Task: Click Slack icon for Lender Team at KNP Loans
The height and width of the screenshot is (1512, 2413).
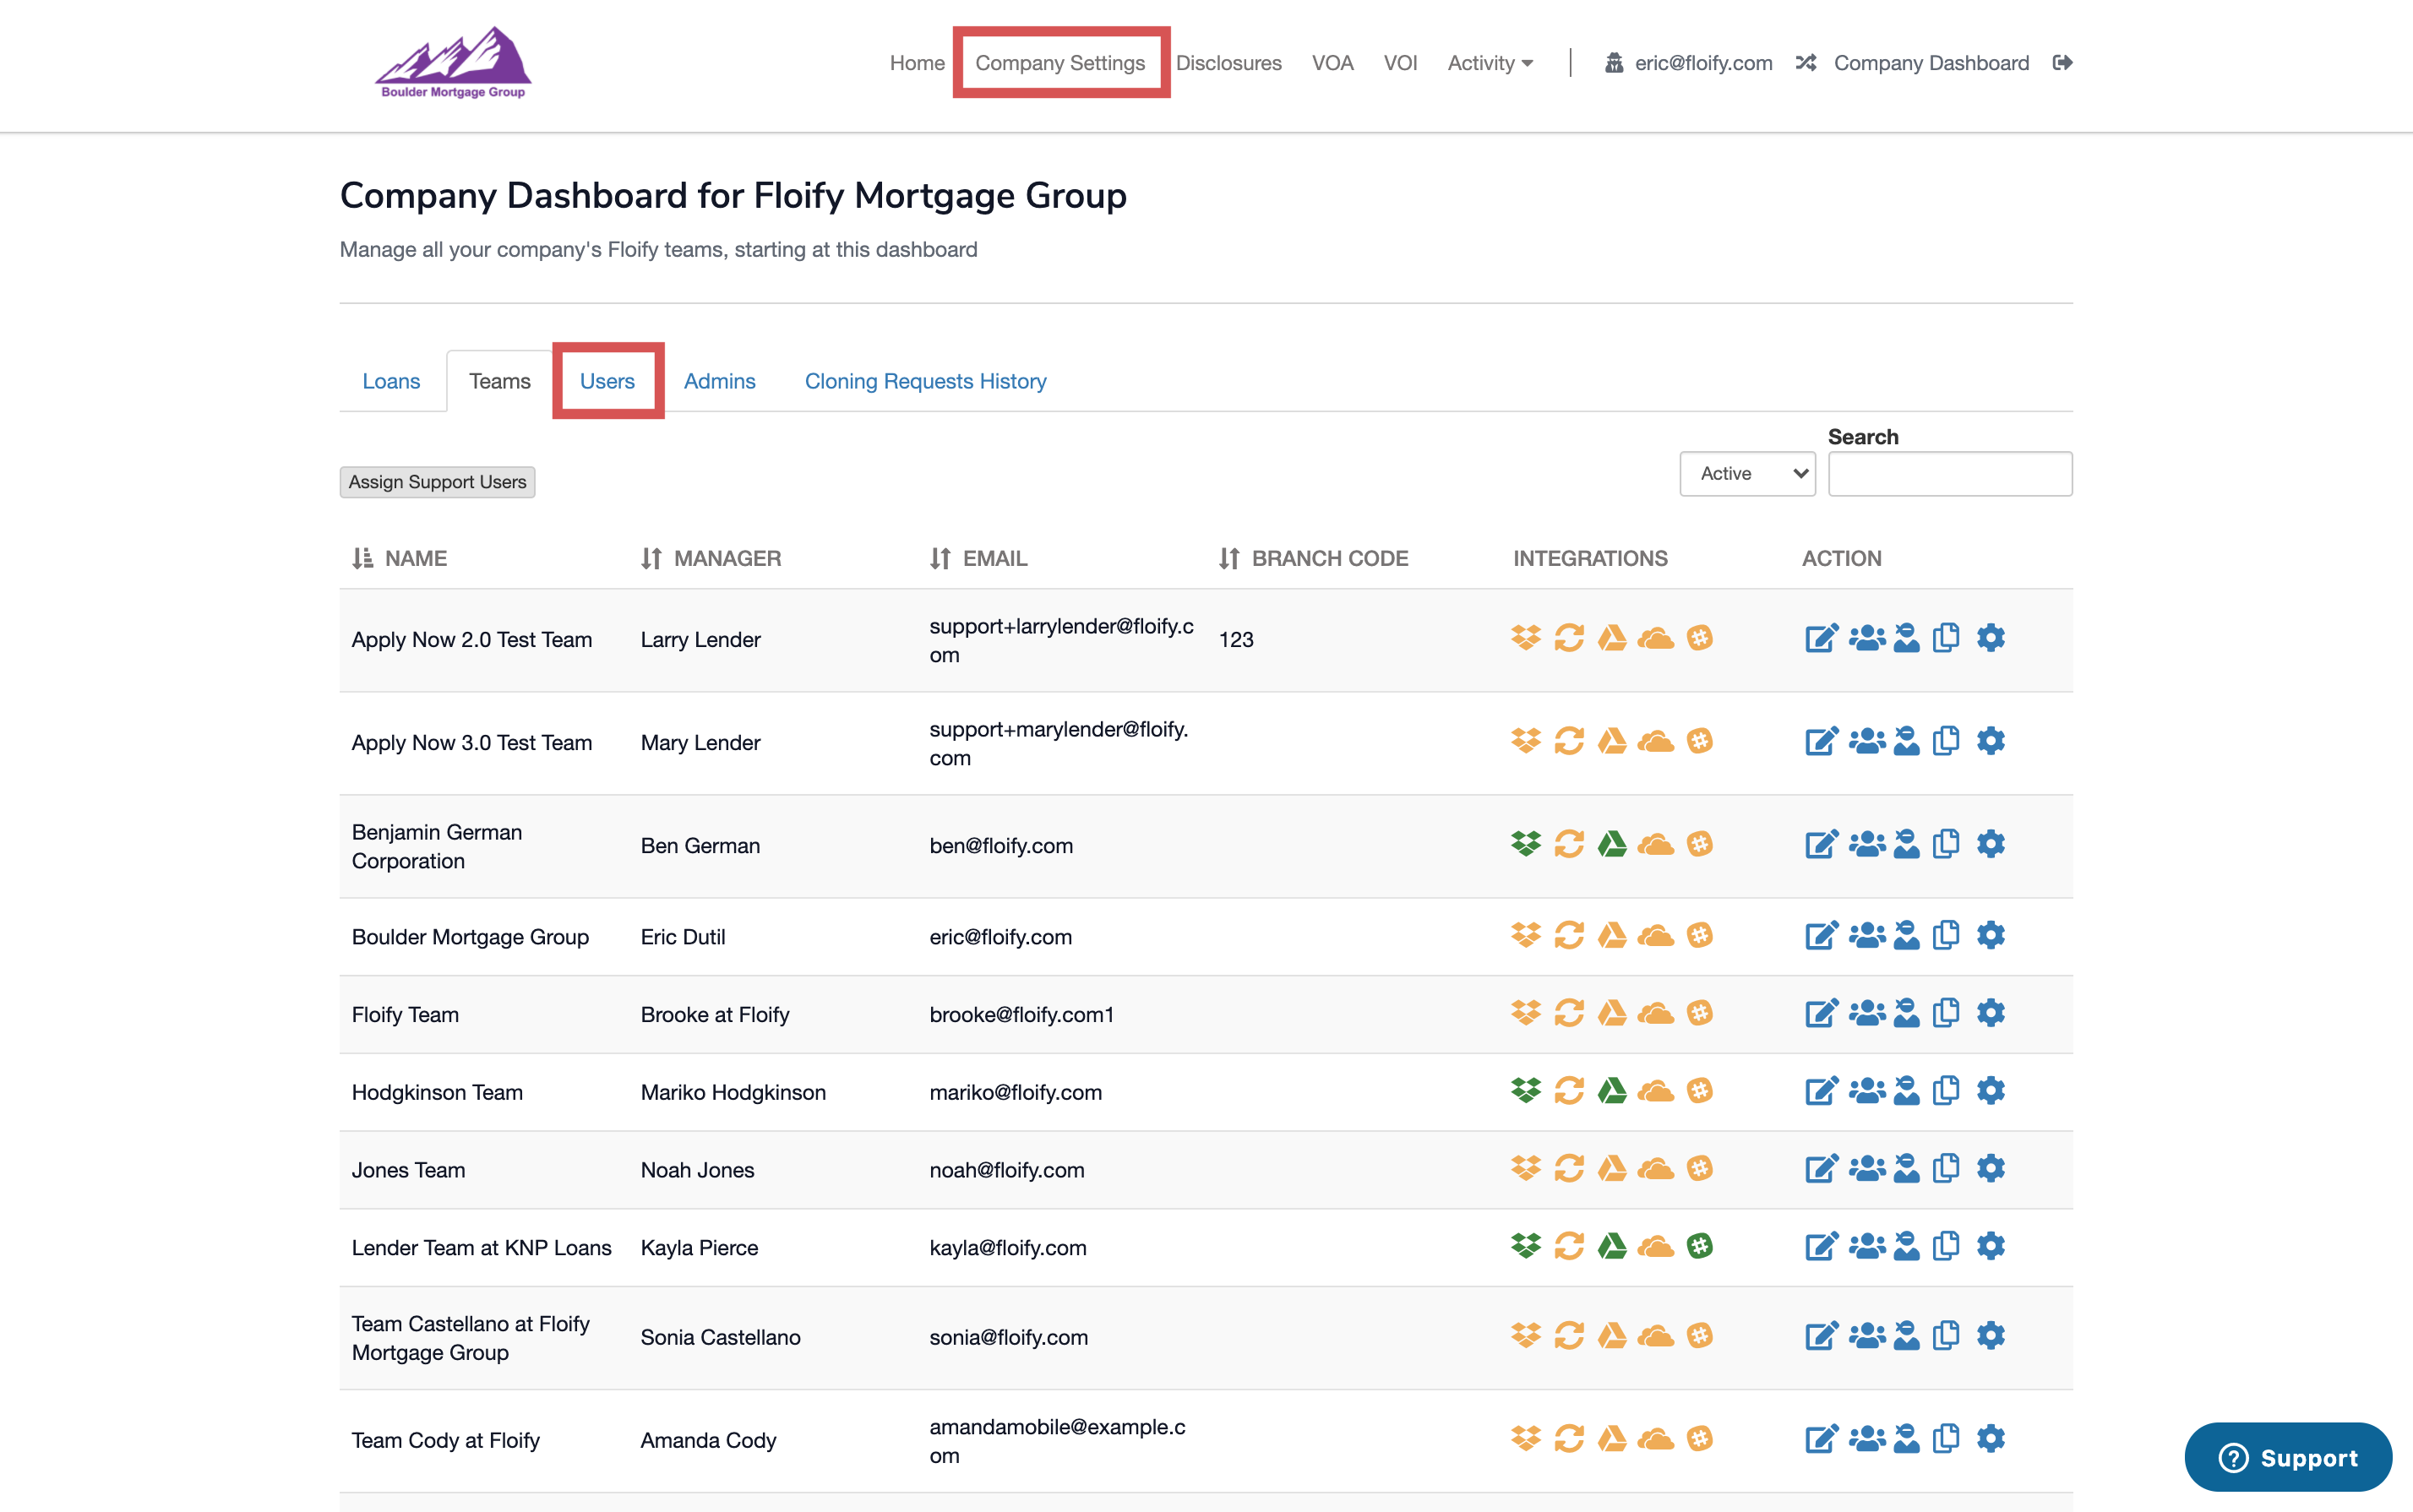Action: pyautogui.click(x=1699, y=1246)
